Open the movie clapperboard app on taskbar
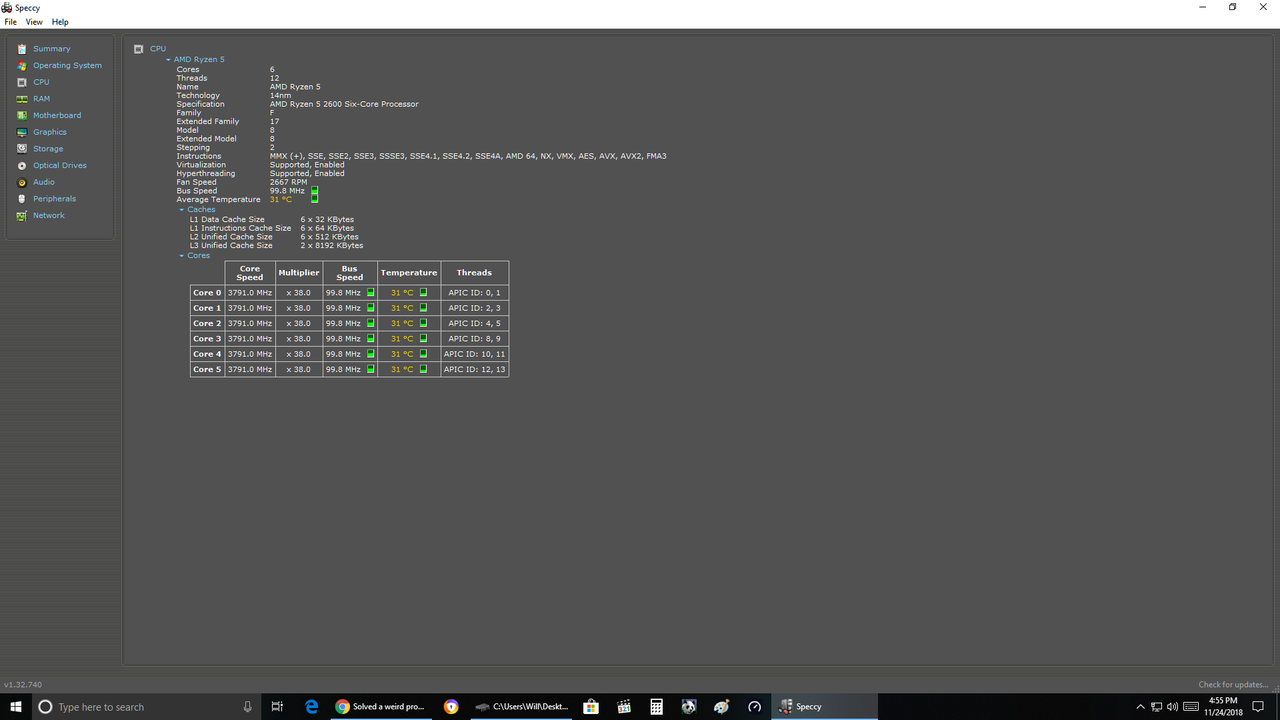The image size is (1280, 720). point(624,706)
